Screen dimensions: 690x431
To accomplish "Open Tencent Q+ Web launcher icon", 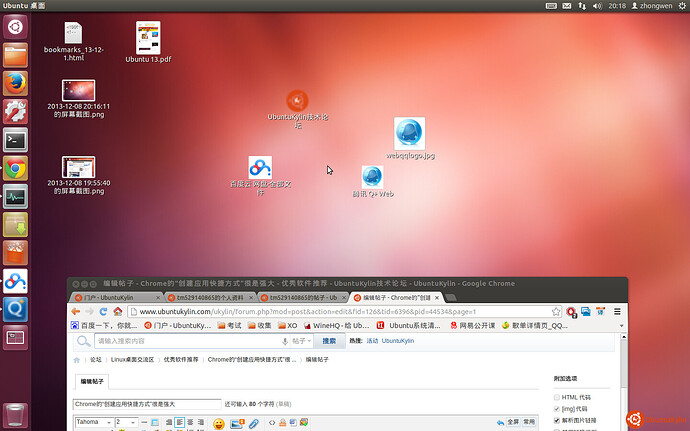I will tap(15, 309).
